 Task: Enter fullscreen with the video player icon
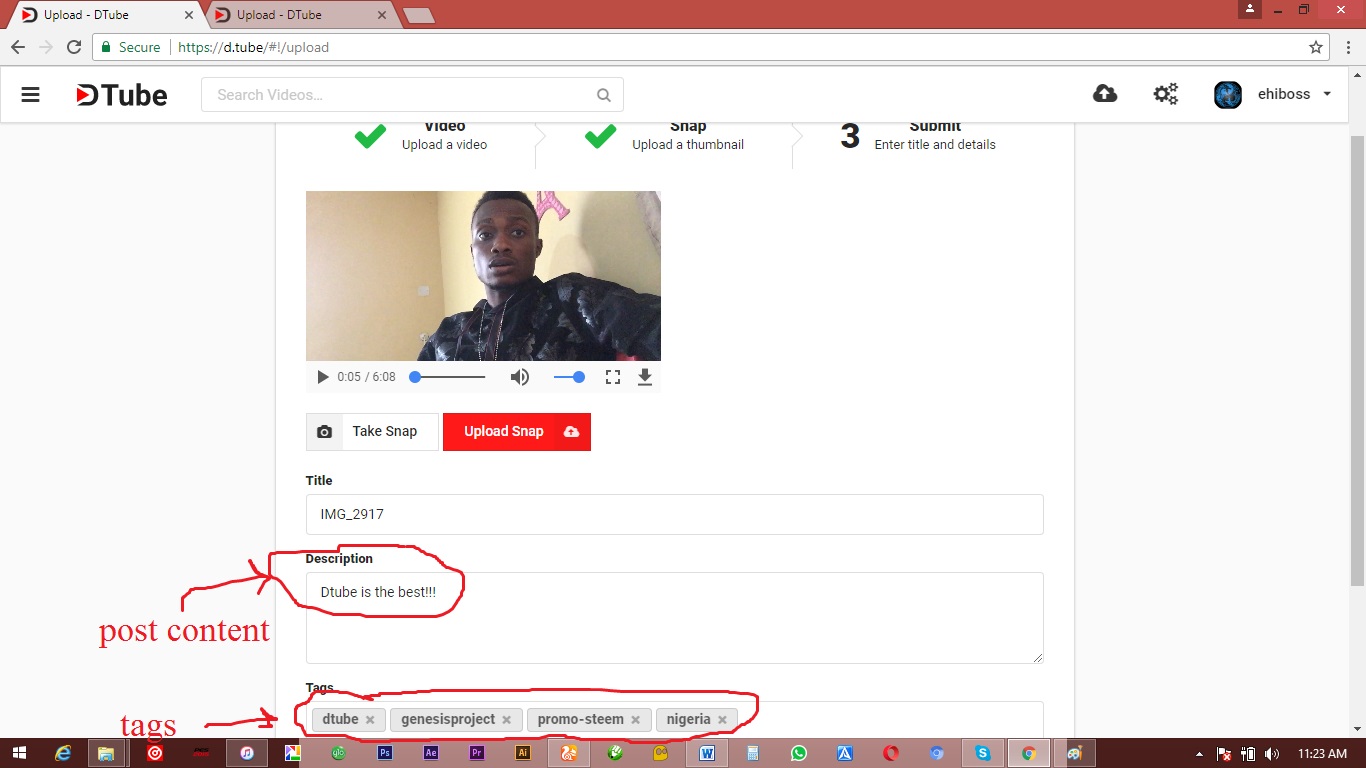coord(613,377)
